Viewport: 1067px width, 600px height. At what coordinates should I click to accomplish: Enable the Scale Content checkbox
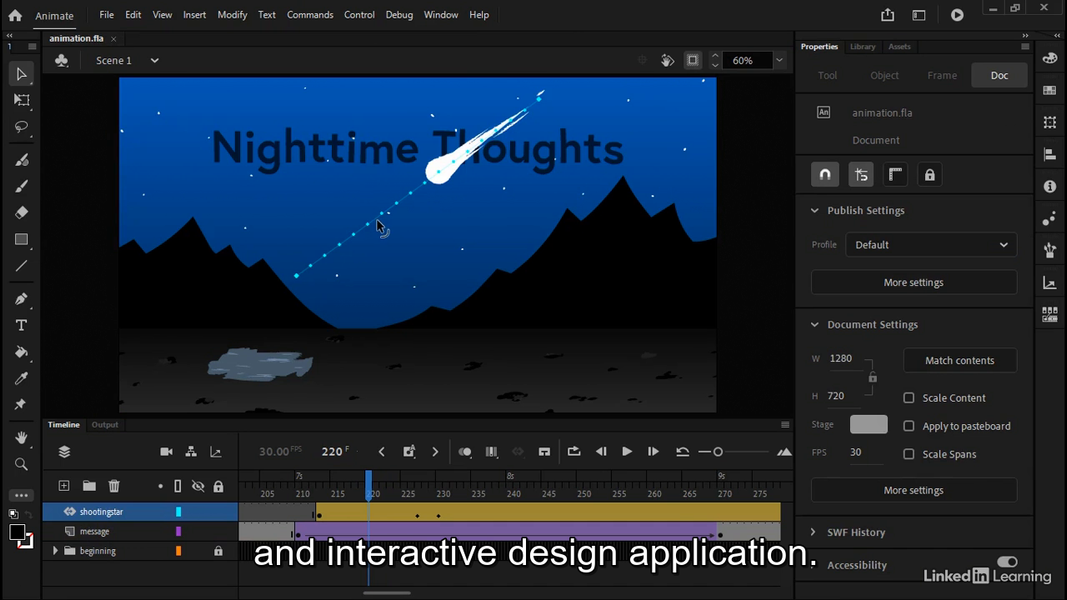[908, 397]
